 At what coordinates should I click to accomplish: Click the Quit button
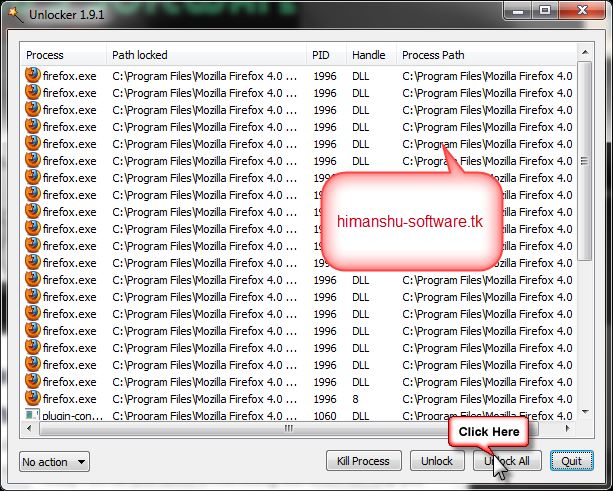click(572, 461)
